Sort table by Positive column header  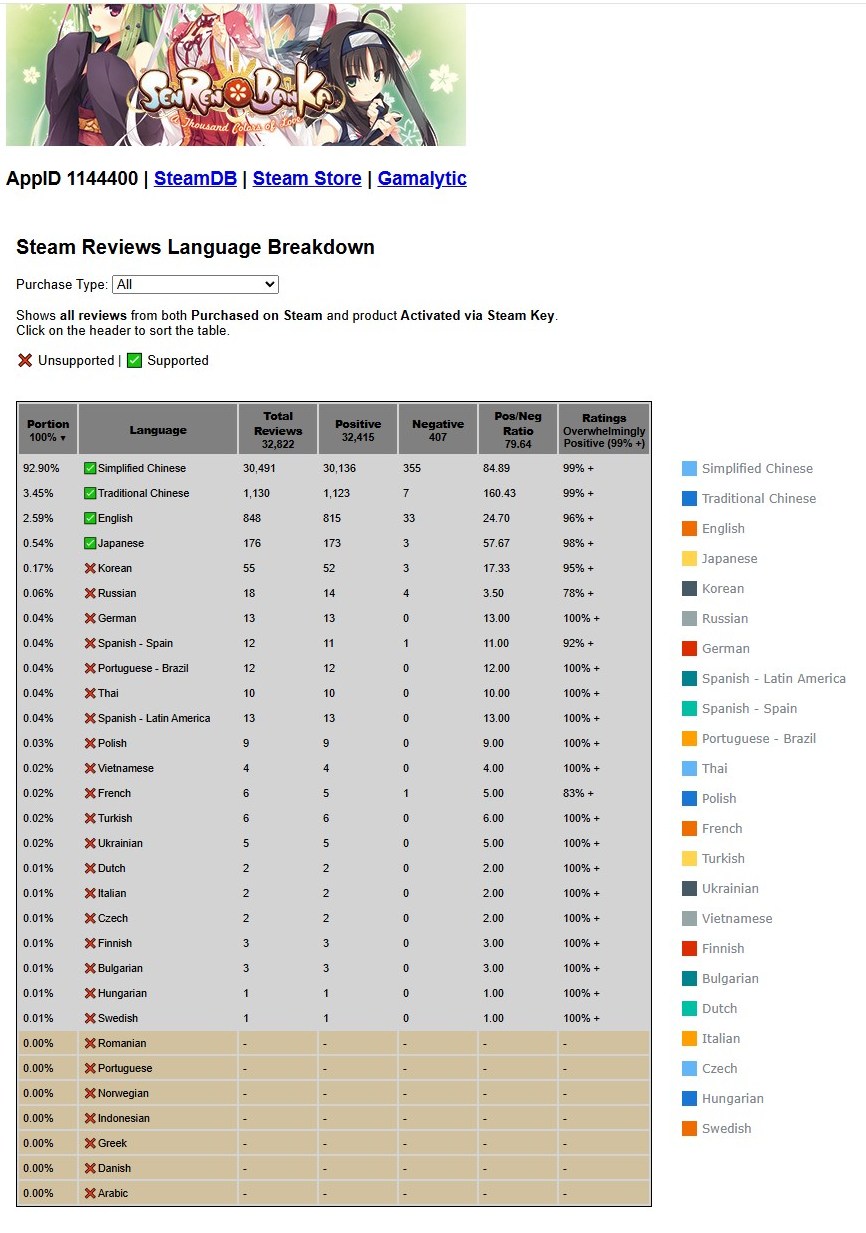(358, 430)
